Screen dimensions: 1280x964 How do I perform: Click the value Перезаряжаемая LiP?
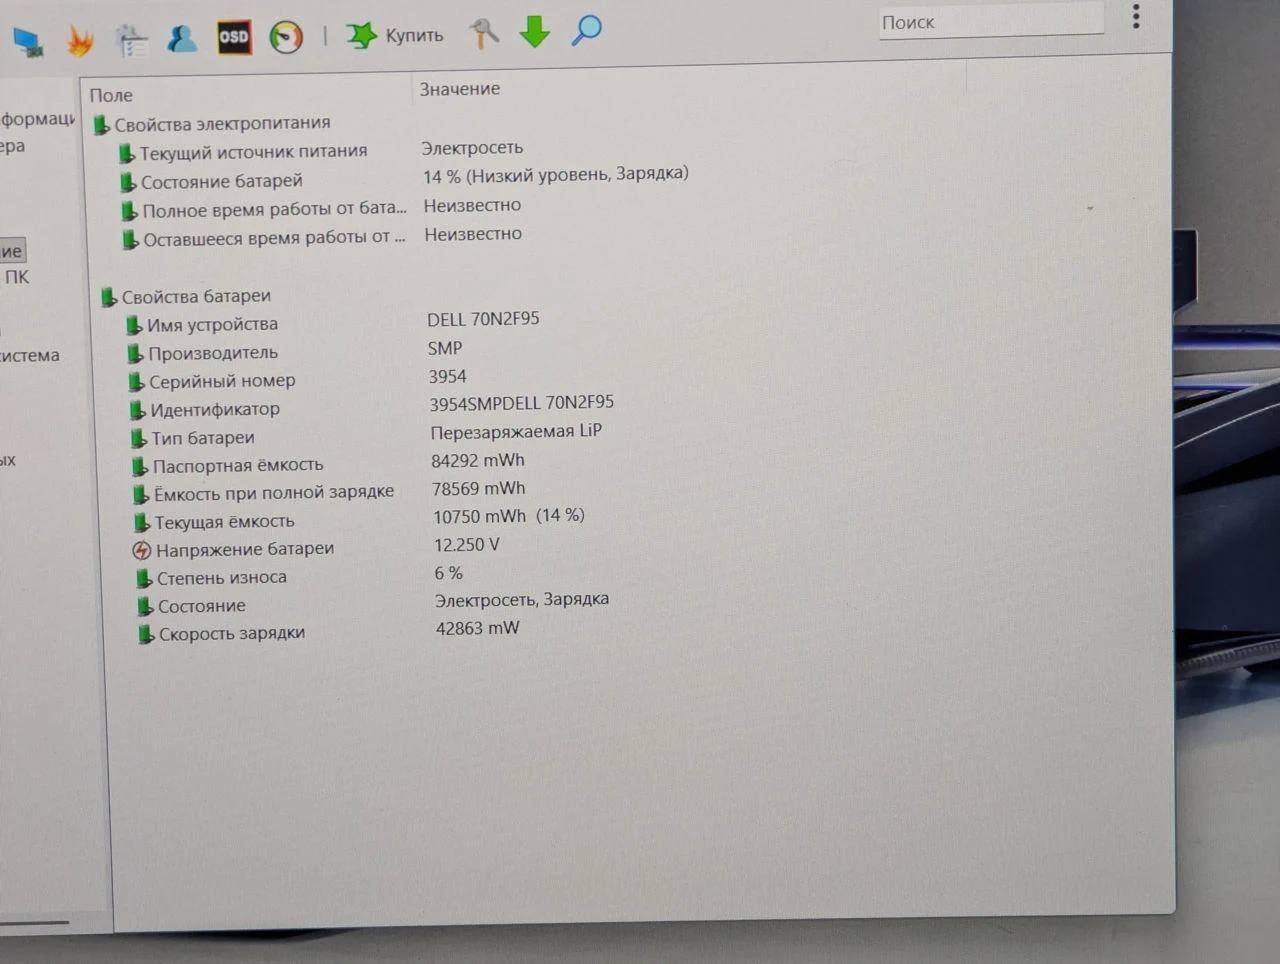pyautogui.click(x=516, y=432)
